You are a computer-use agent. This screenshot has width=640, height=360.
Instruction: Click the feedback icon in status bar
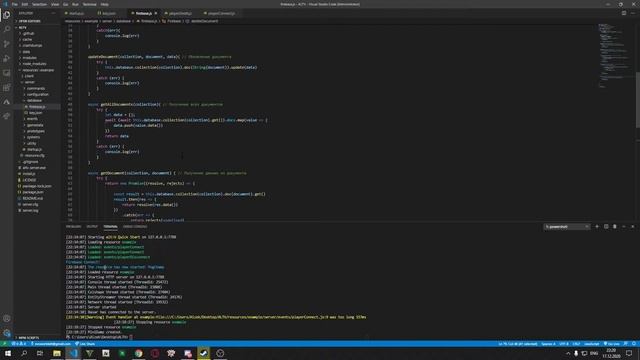(625, 344)
